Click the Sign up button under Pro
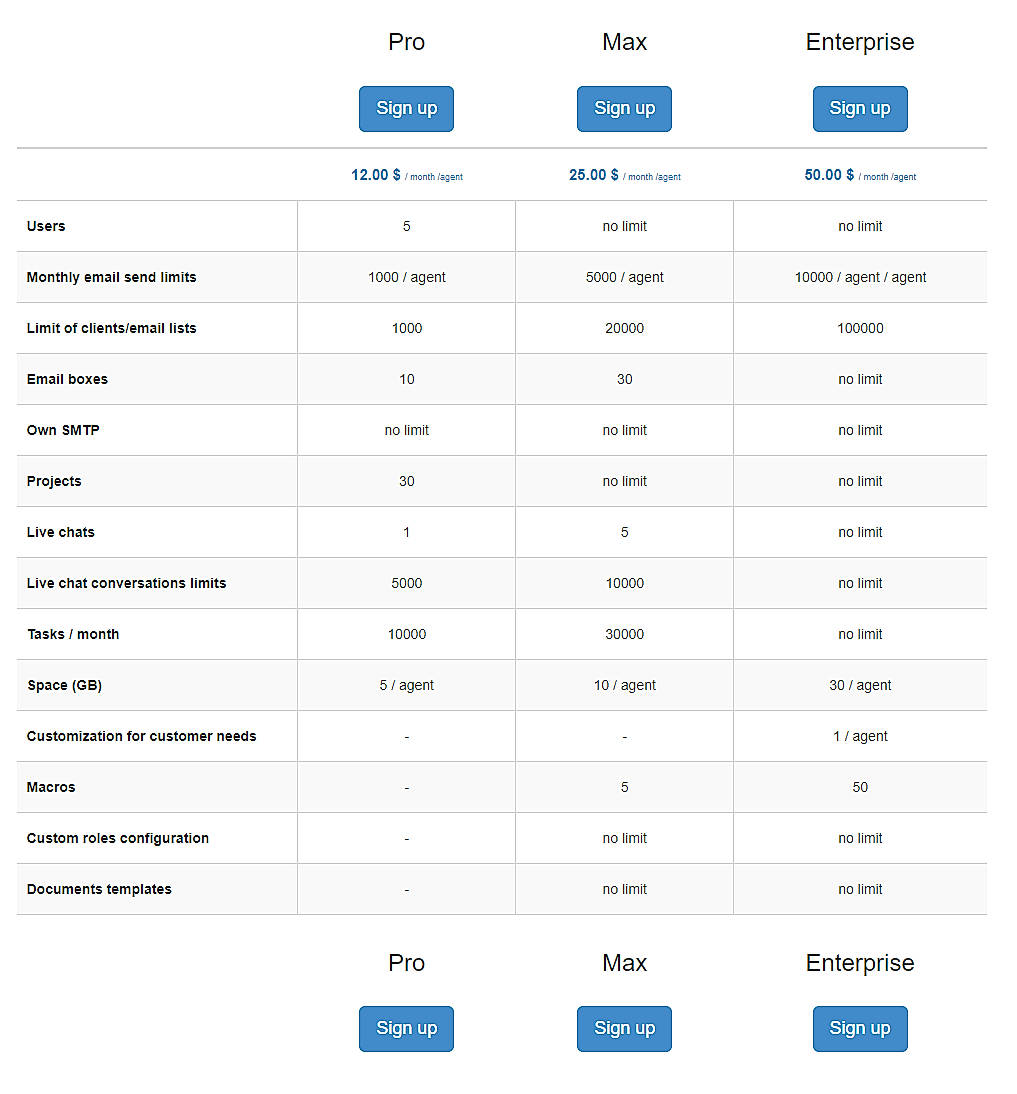Screen dimensions: 1017x1094 click(406, 108)
